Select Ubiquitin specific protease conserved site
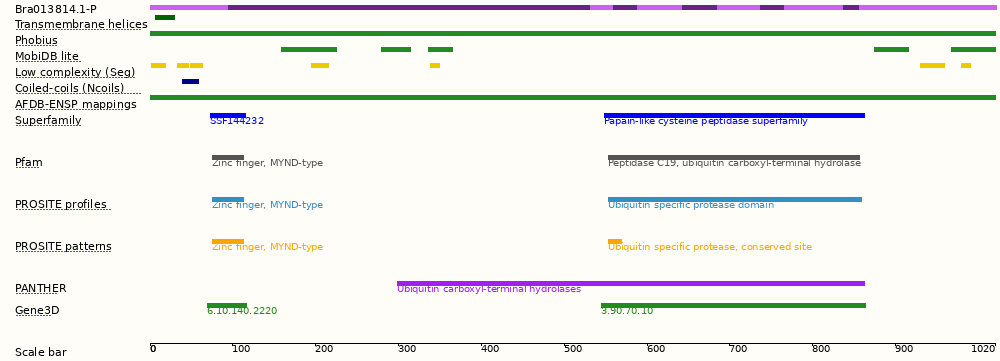This screenshot has width=1000, height=361. point(615,242)
